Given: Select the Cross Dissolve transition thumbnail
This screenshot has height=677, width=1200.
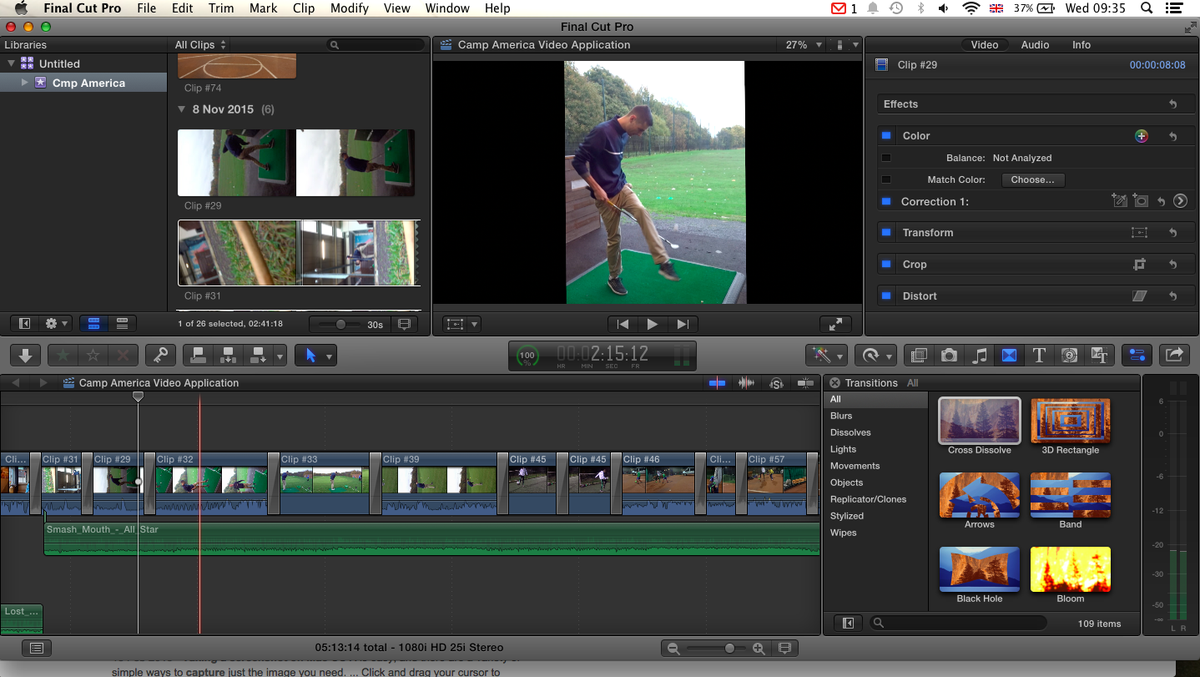Looking at the screenshot, I should [978, 420].
